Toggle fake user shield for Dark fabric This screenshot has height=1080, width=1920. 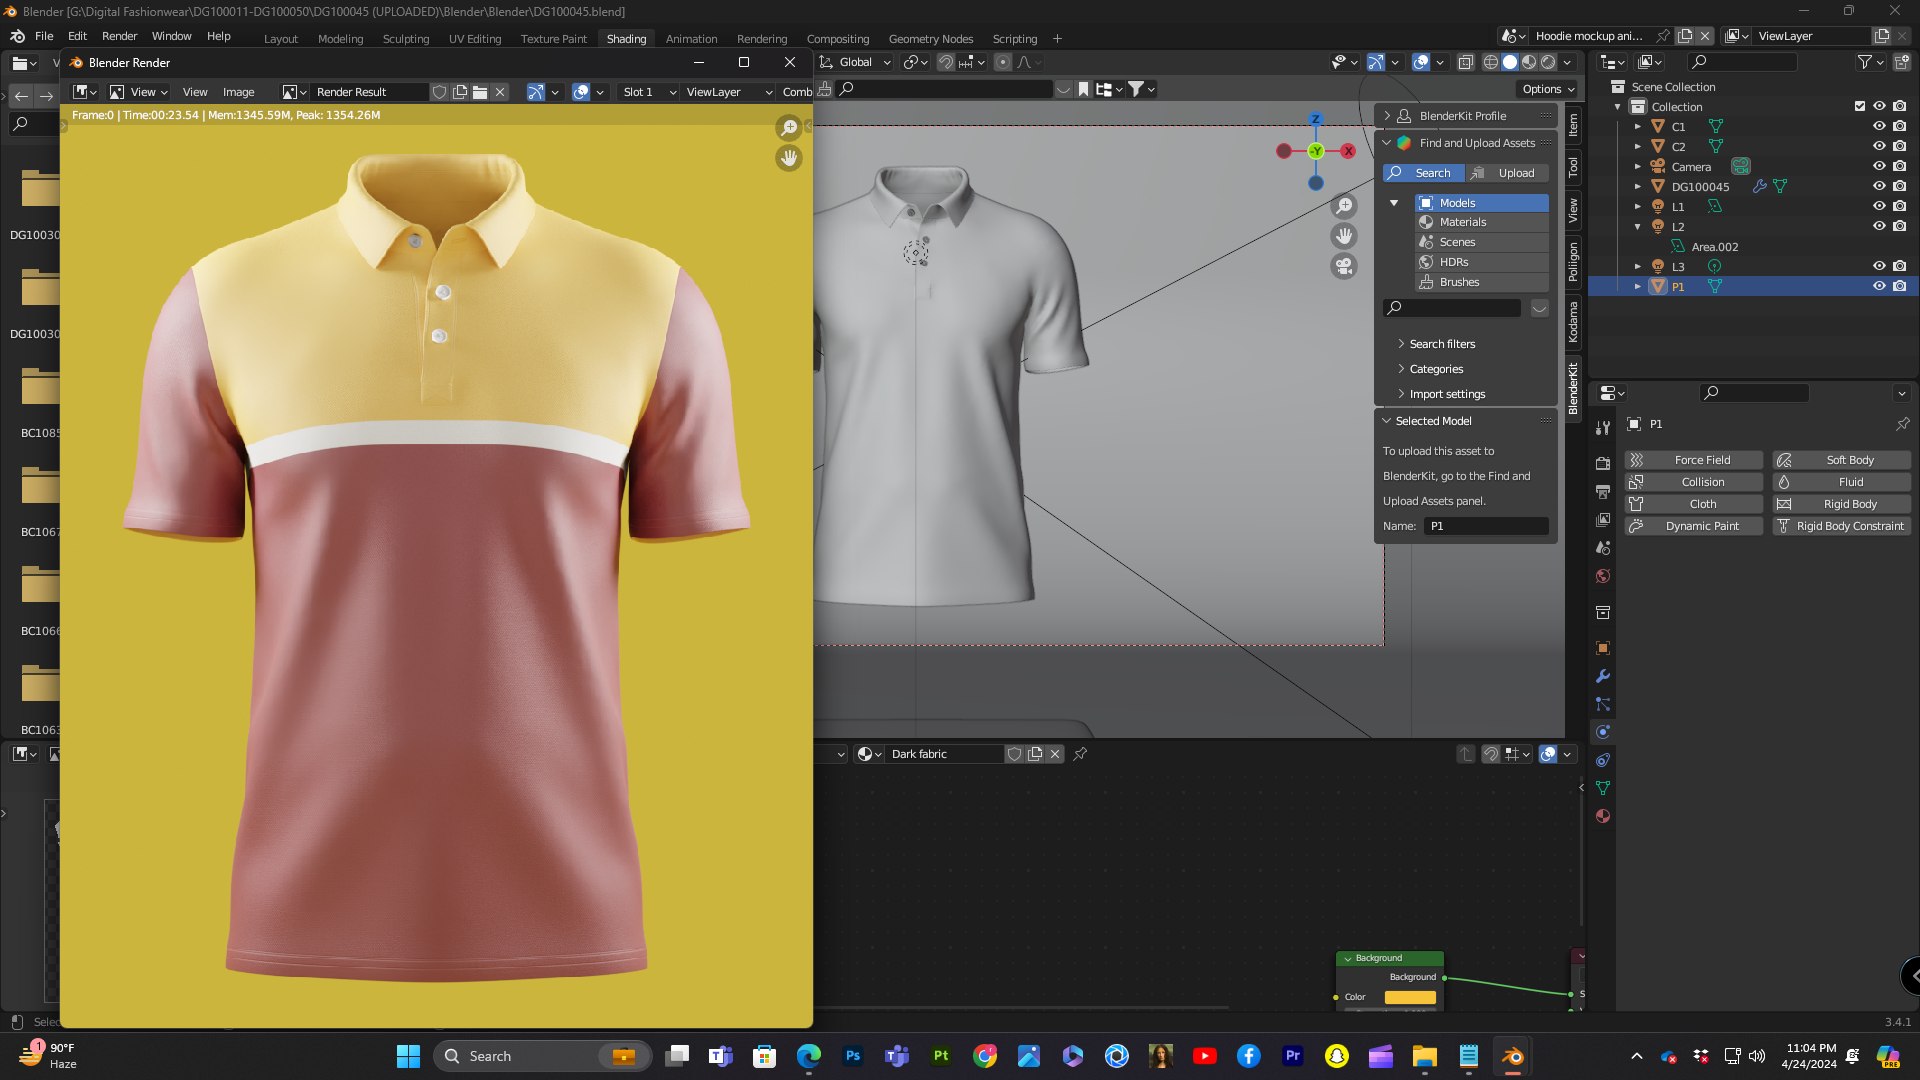(1014, 754)
